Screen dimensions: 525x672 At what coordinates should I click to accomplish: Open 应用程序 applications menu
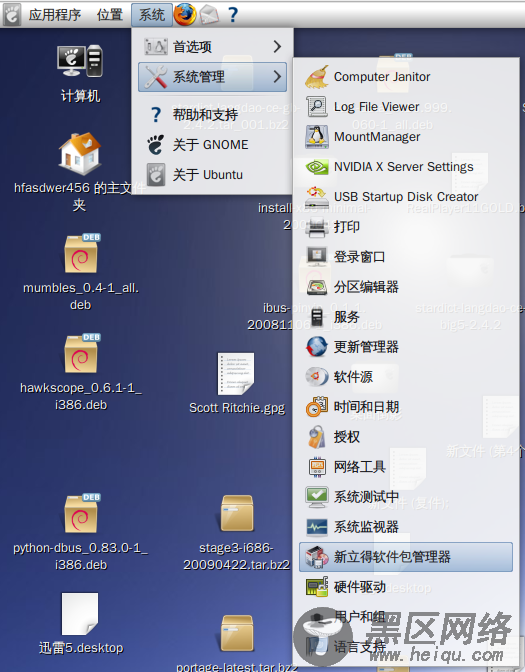point(55,15)
